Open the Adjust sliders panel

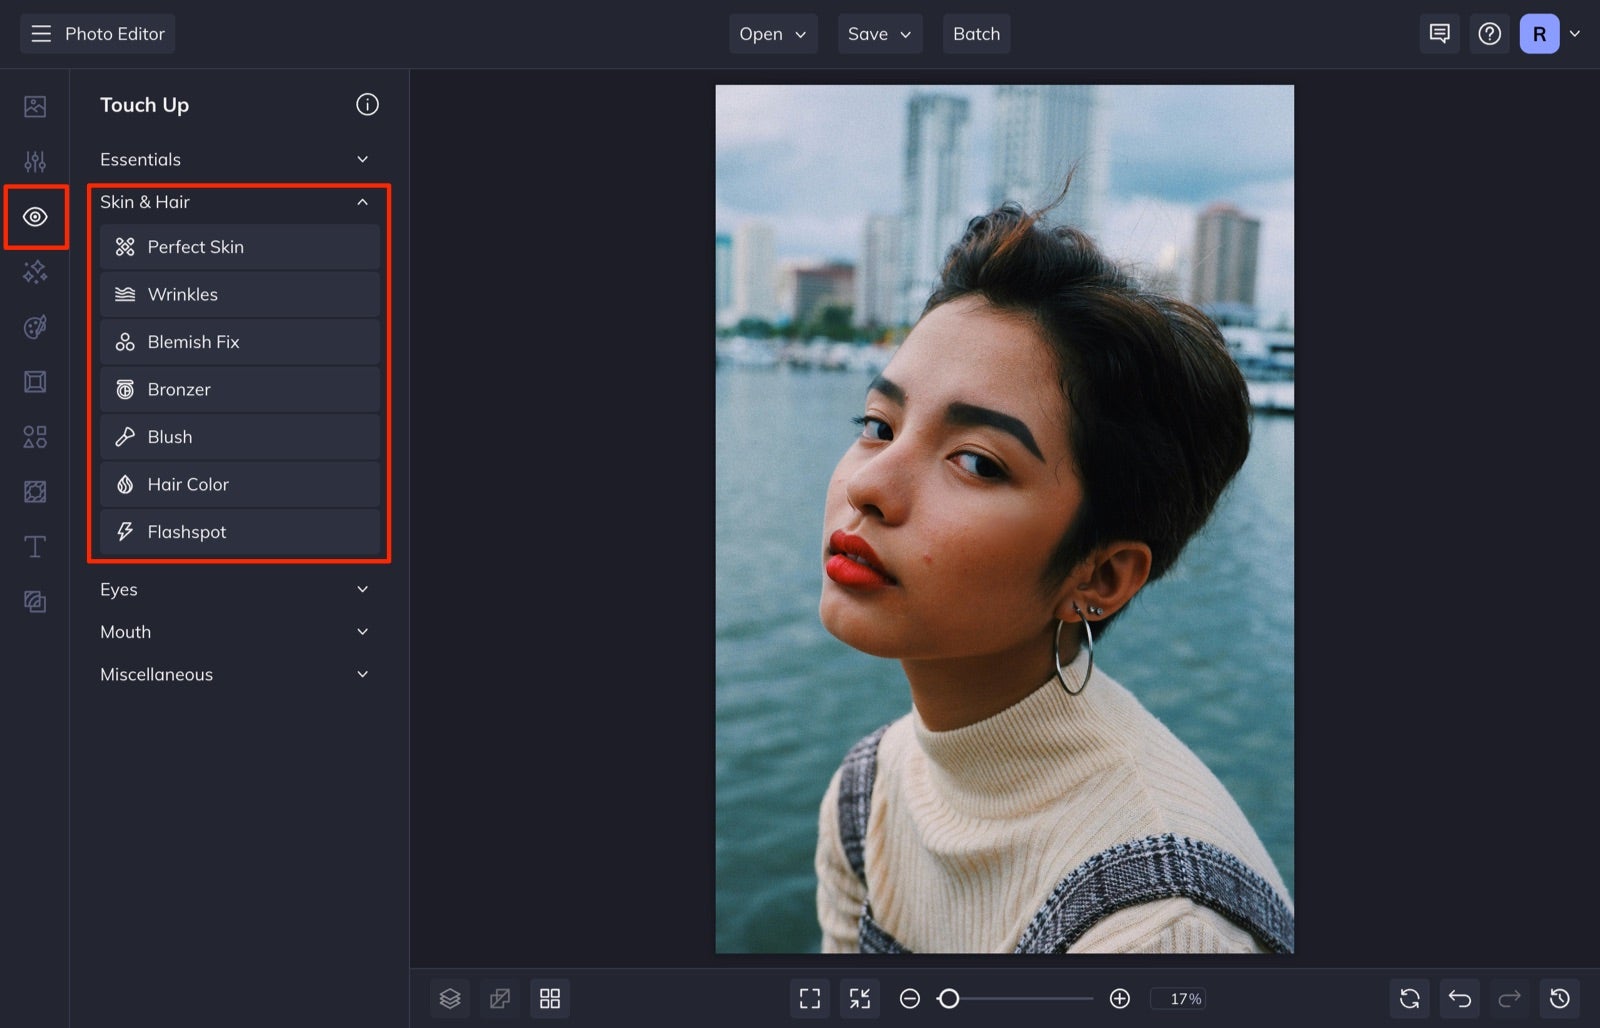(35, 159)
